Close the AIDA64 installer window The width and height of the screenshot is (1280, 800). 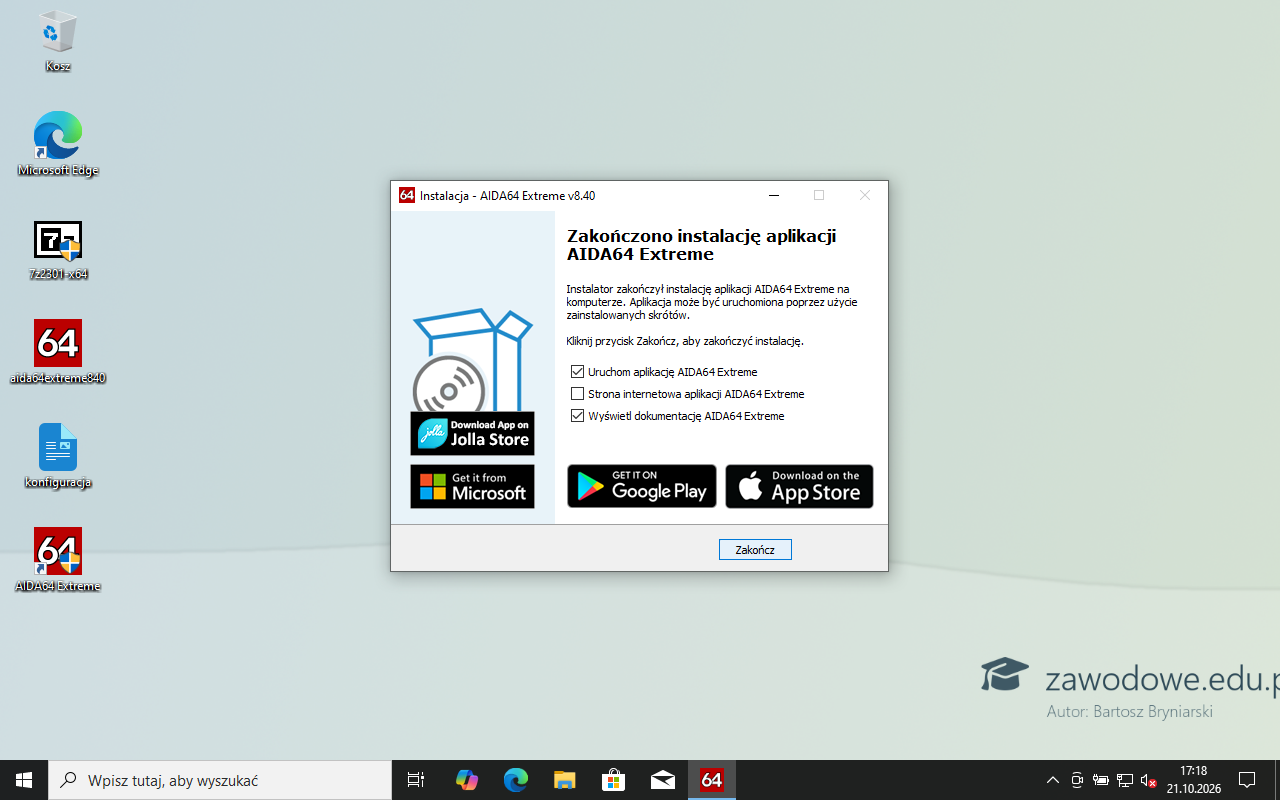click(x=865, y=196)
